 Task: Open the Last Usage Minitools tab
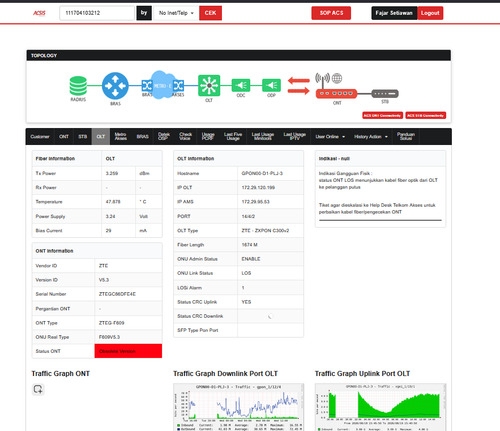tap(263, 137)
